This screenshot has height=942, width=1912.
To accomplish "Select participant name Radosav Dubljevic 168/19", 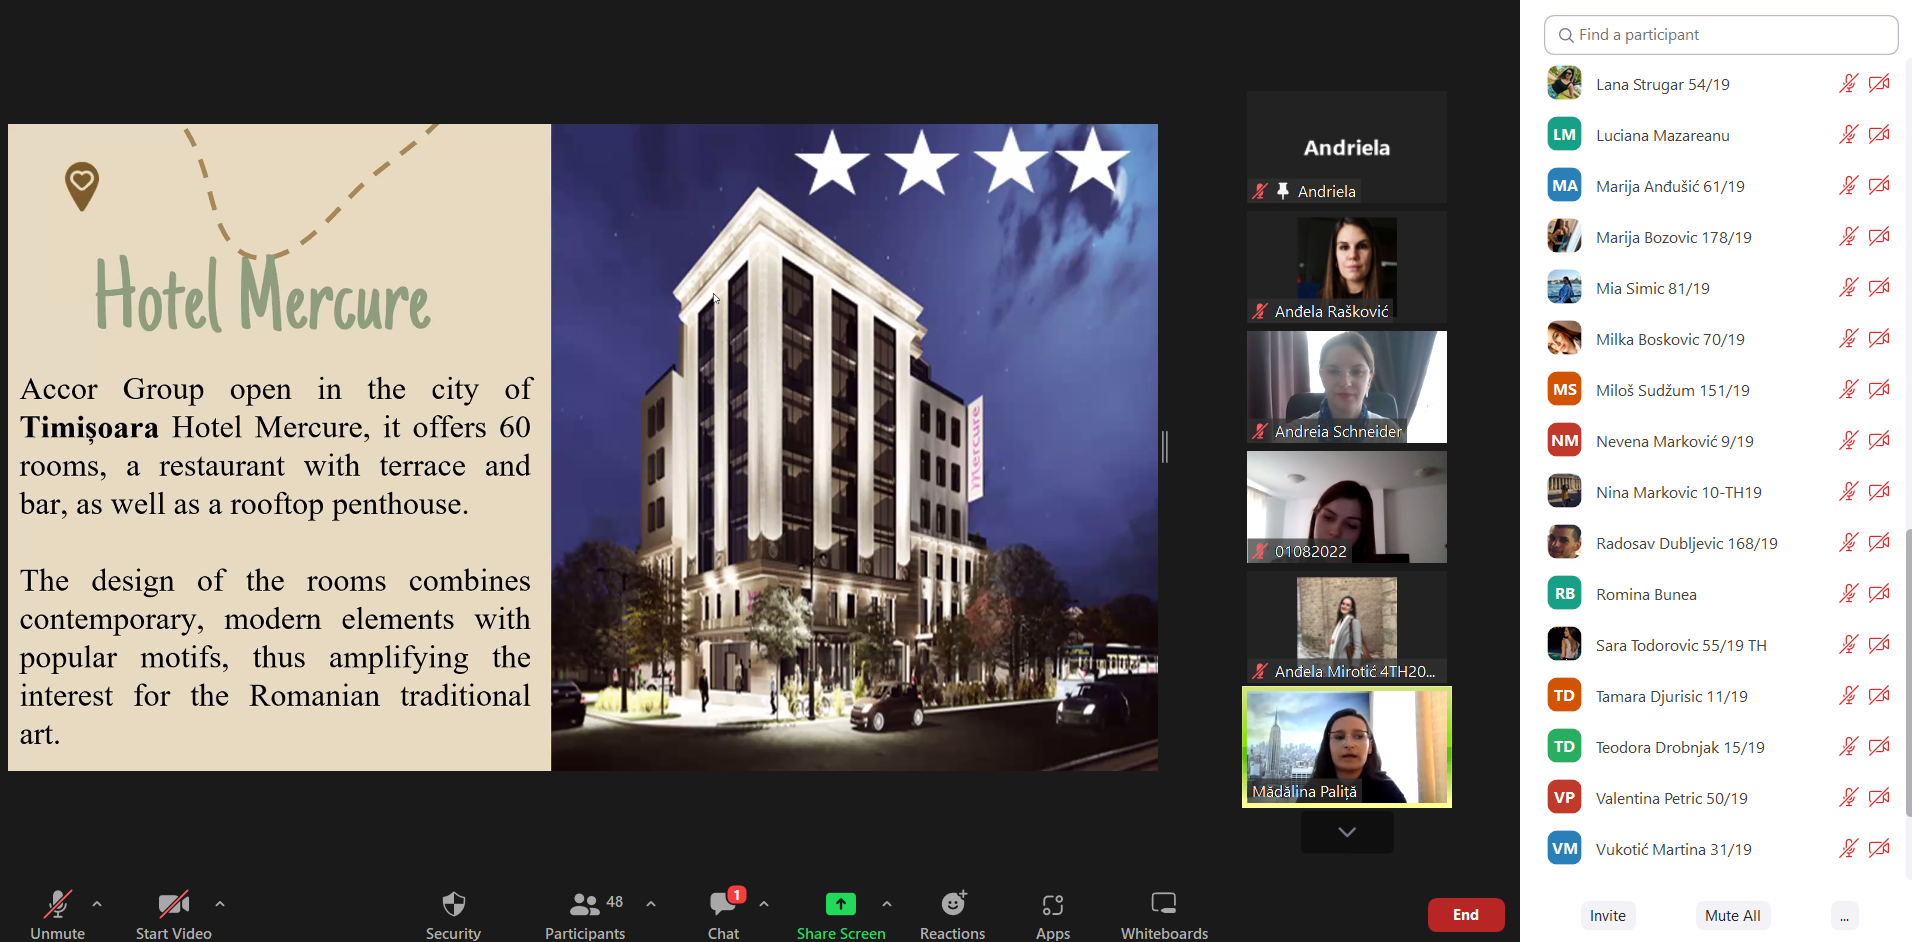I will (1687, 543).
